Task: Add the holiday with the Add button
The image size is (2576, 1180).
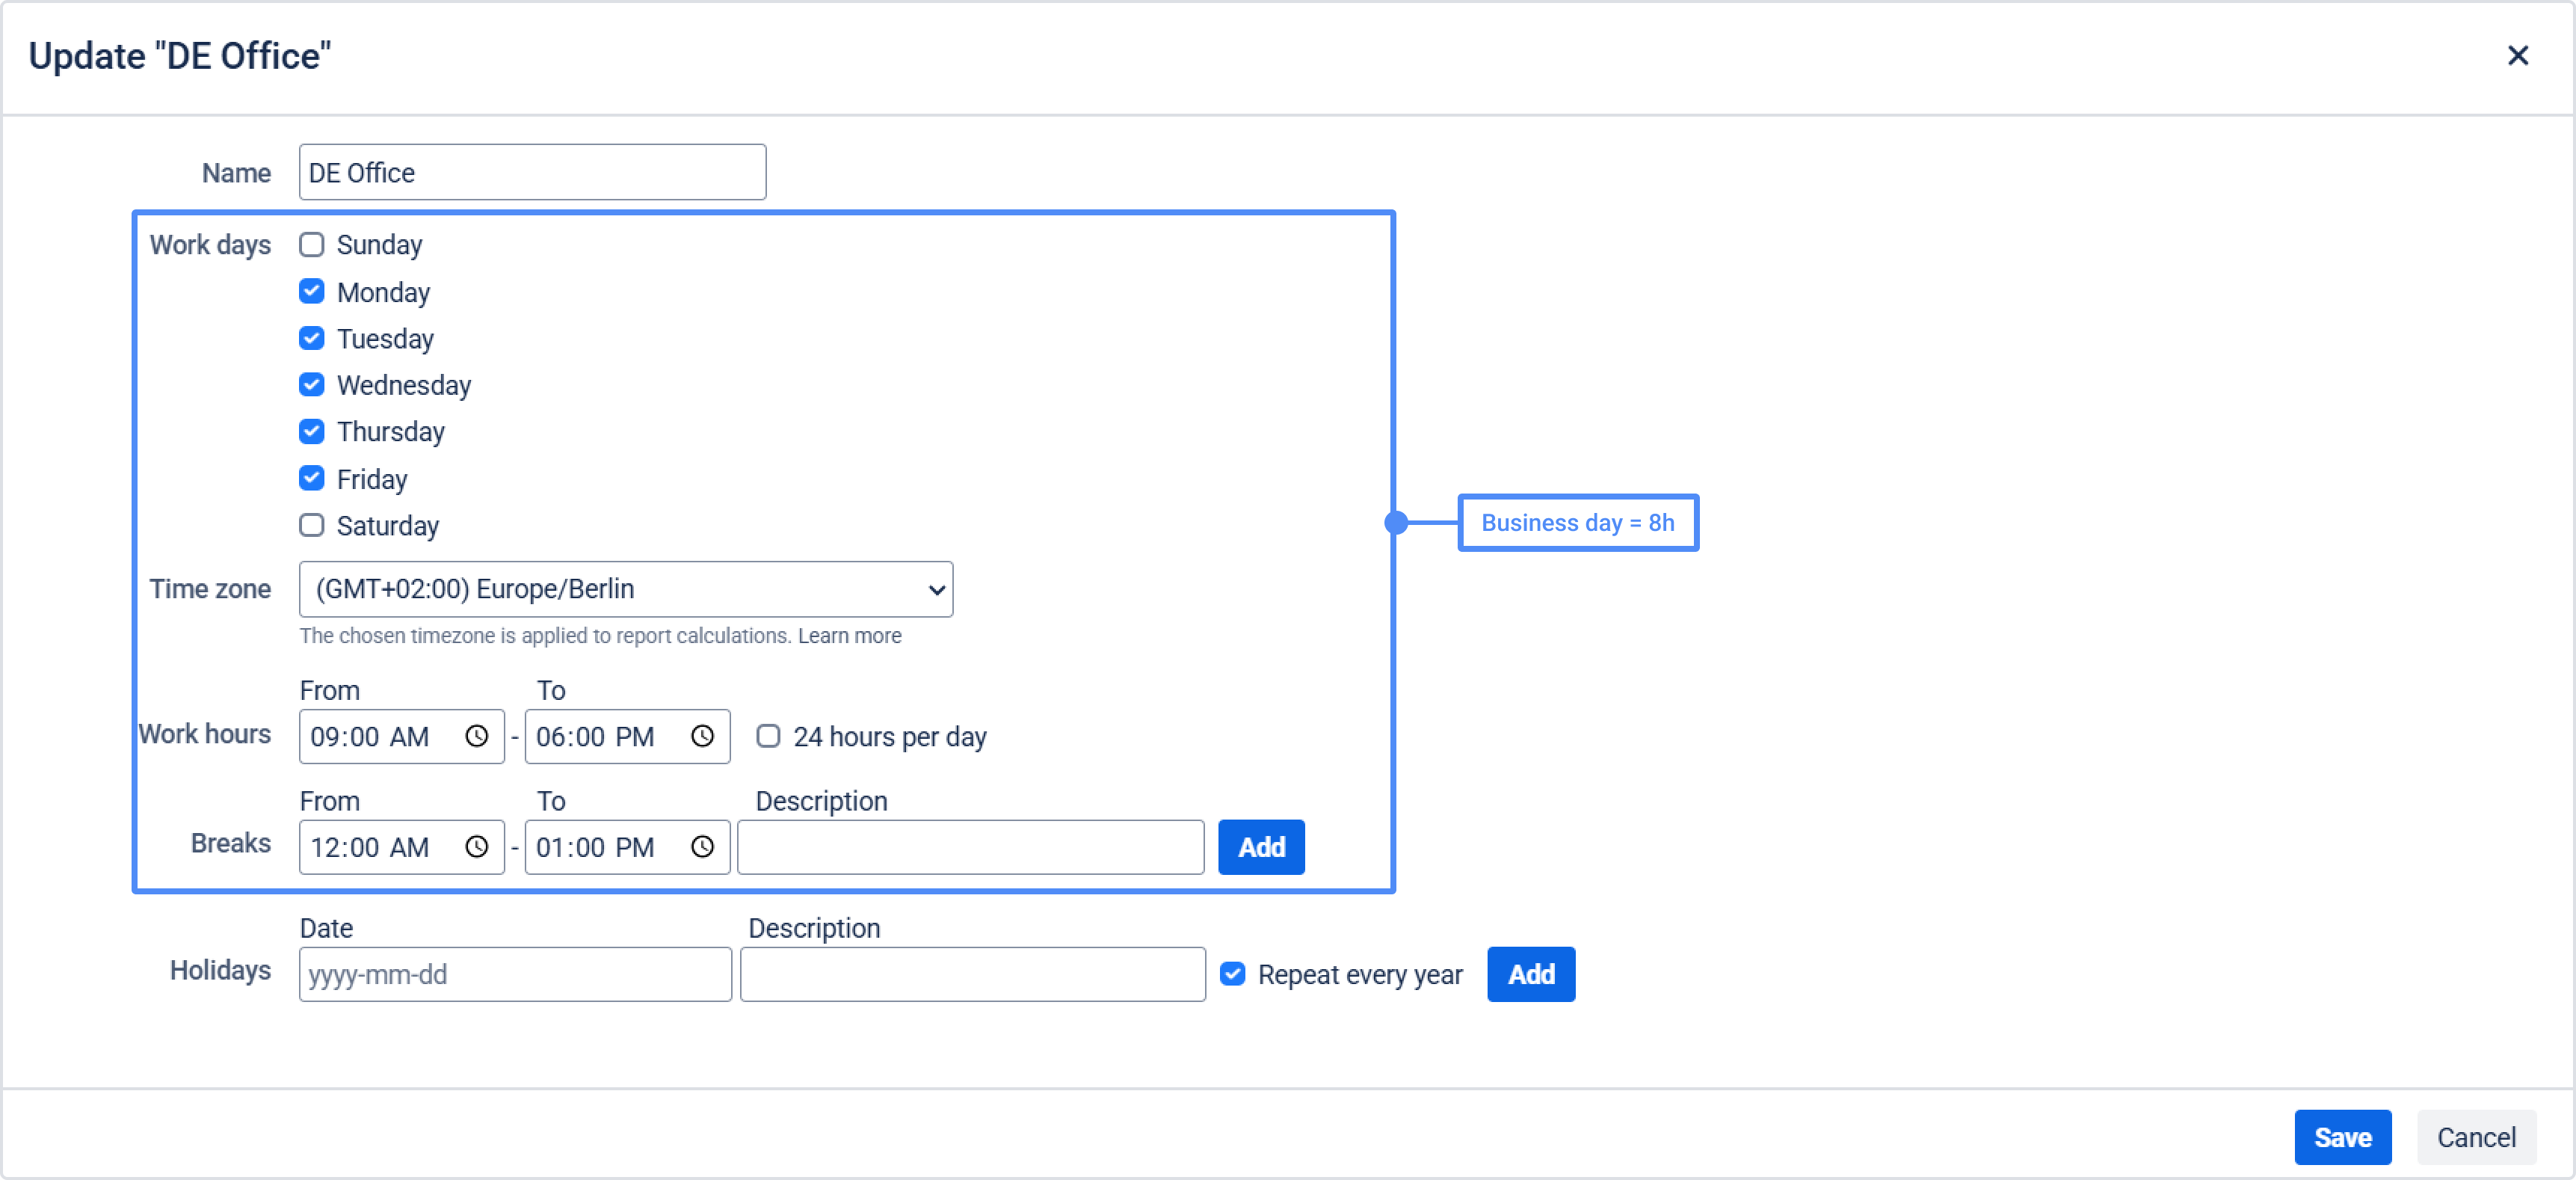Action: pos(1530,974)
